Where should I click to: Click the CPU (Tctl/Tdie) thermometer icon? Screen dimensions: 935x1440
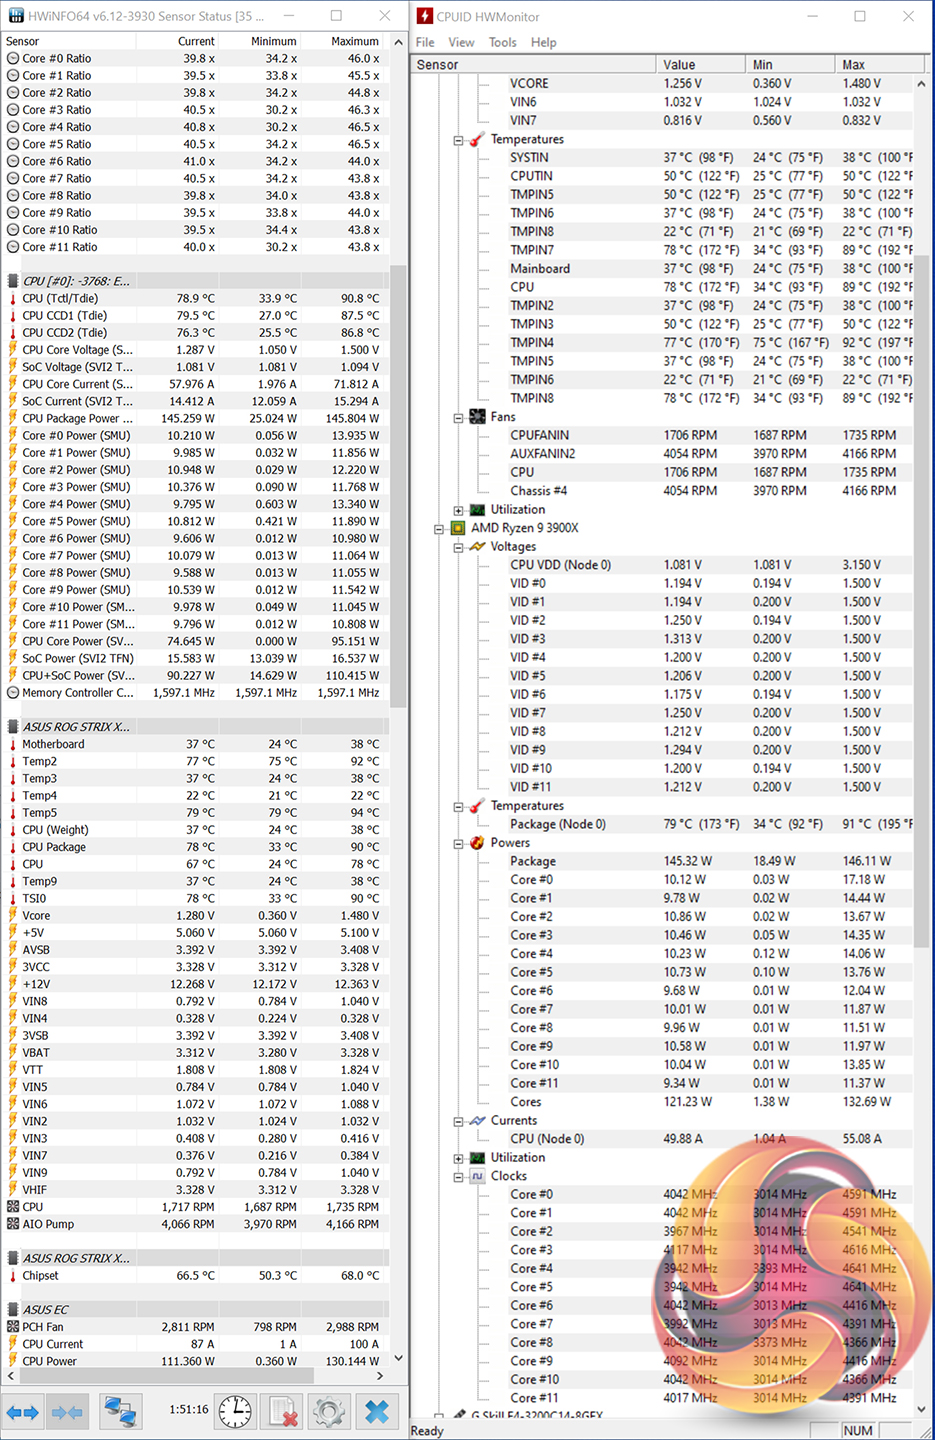click(13, 299)
